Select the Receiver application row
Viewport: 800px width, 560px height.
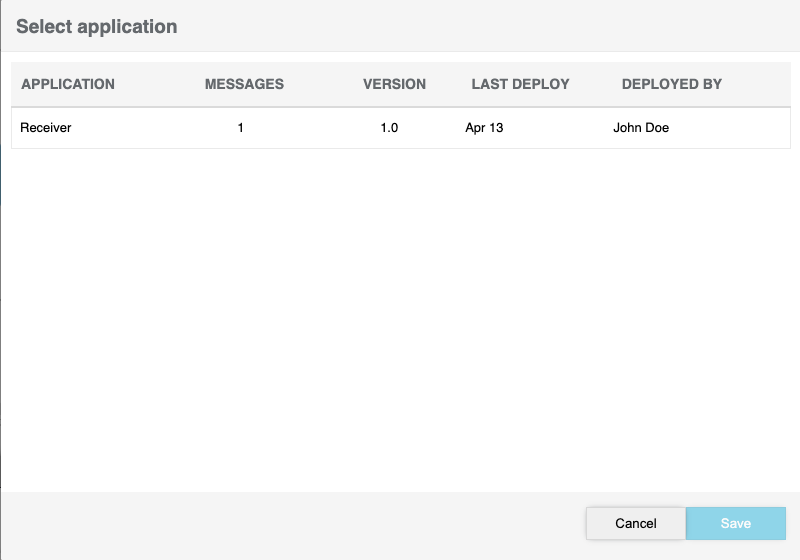46,128
